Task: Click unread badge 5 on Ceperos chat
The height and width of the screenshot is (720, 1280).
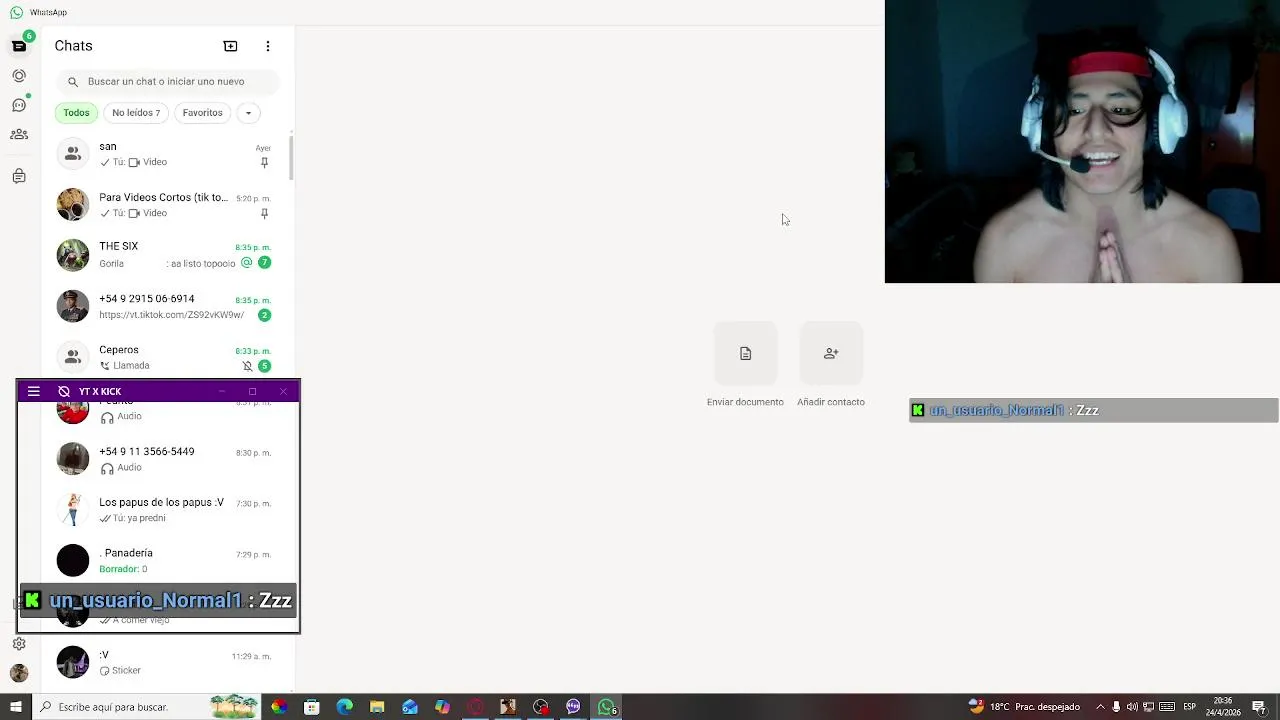Action: pyautogui.click(x=264, y=366)
